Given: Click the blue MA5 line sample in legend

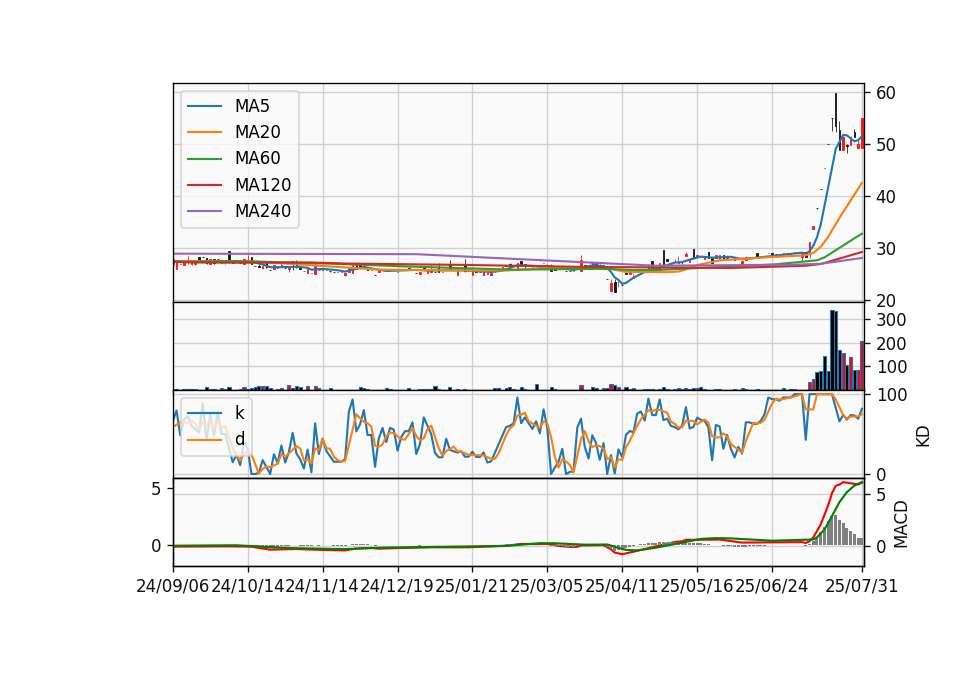Looking at the screenshot, I should [x=204, y=106].
